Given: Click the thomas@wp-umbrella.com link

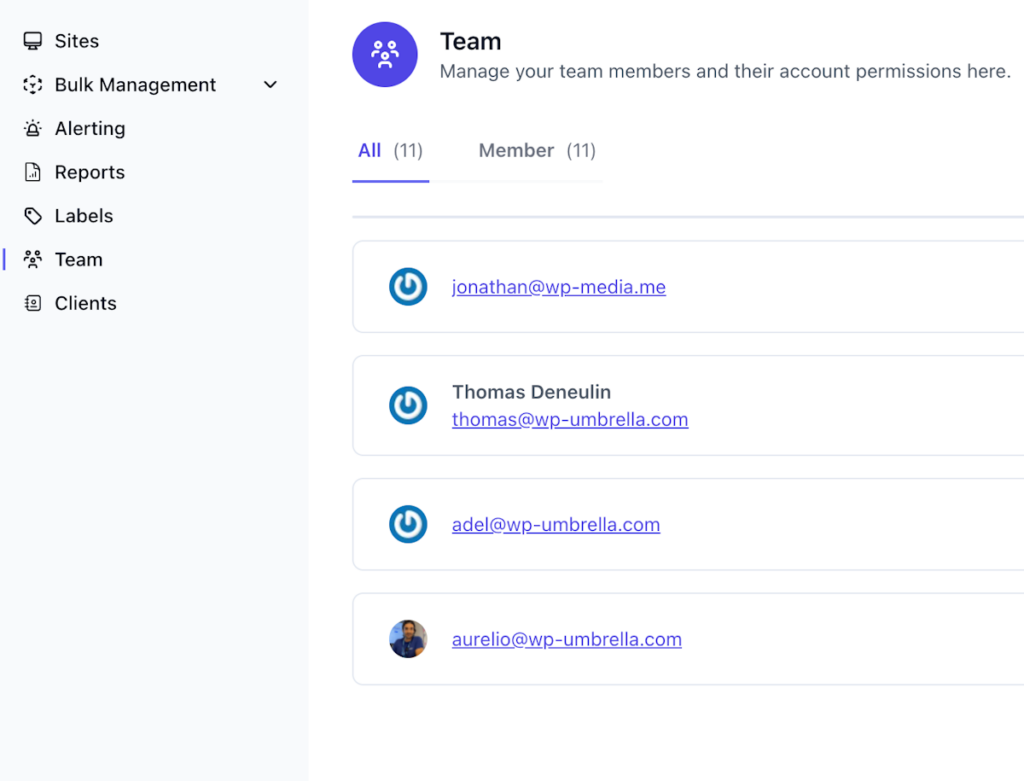Looking at the screenshot, I should (570, 419).
